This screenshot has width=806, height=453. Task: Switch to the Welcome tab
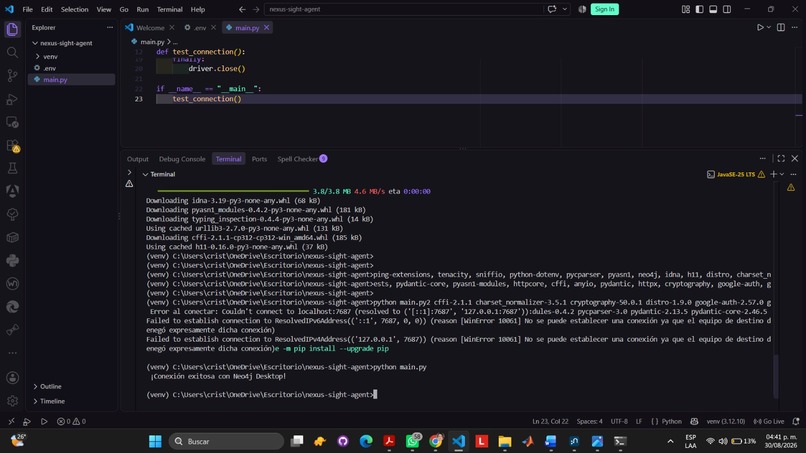[150, 28]
